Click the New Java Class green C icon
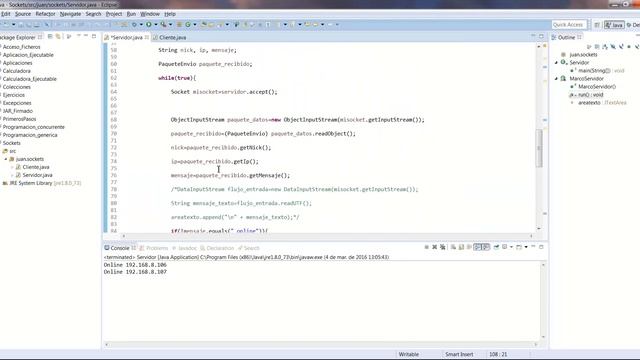This screenshot has height=360, width=640. [x=188, y=24]
